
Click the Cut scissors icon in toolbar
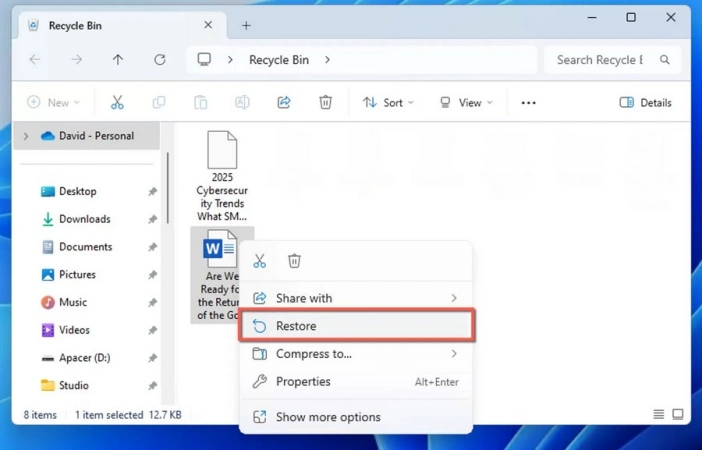coord(117,102)
